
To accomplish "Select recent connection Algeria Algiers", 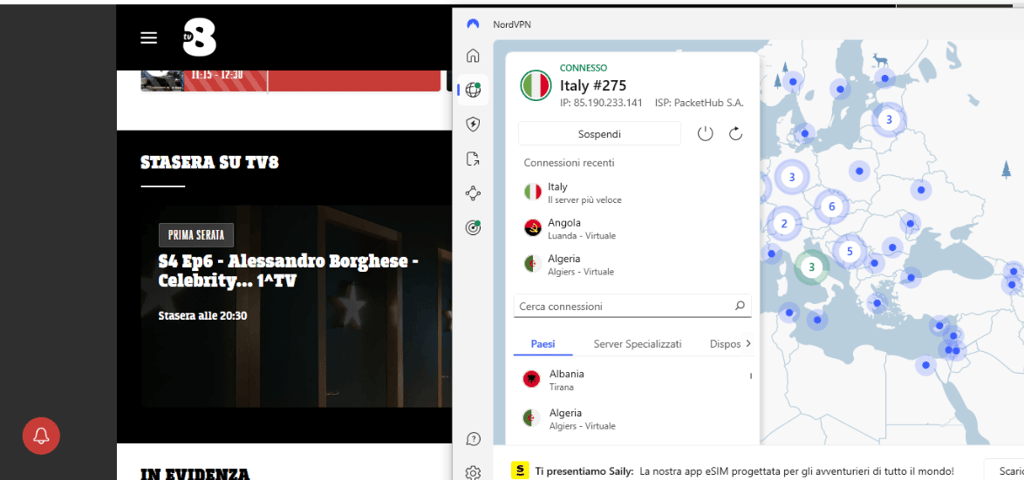I will click(632, 264).
